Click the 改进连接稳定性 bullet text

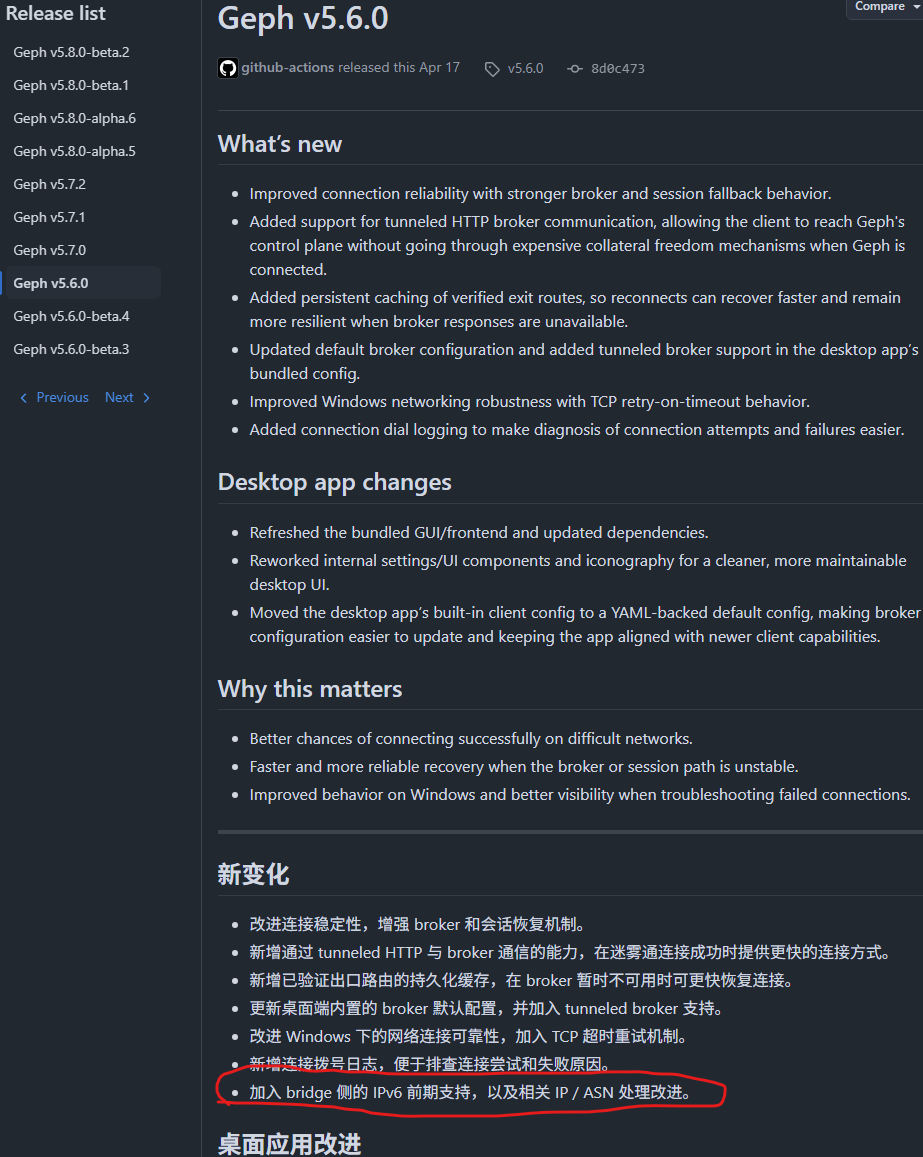(420, 925)
